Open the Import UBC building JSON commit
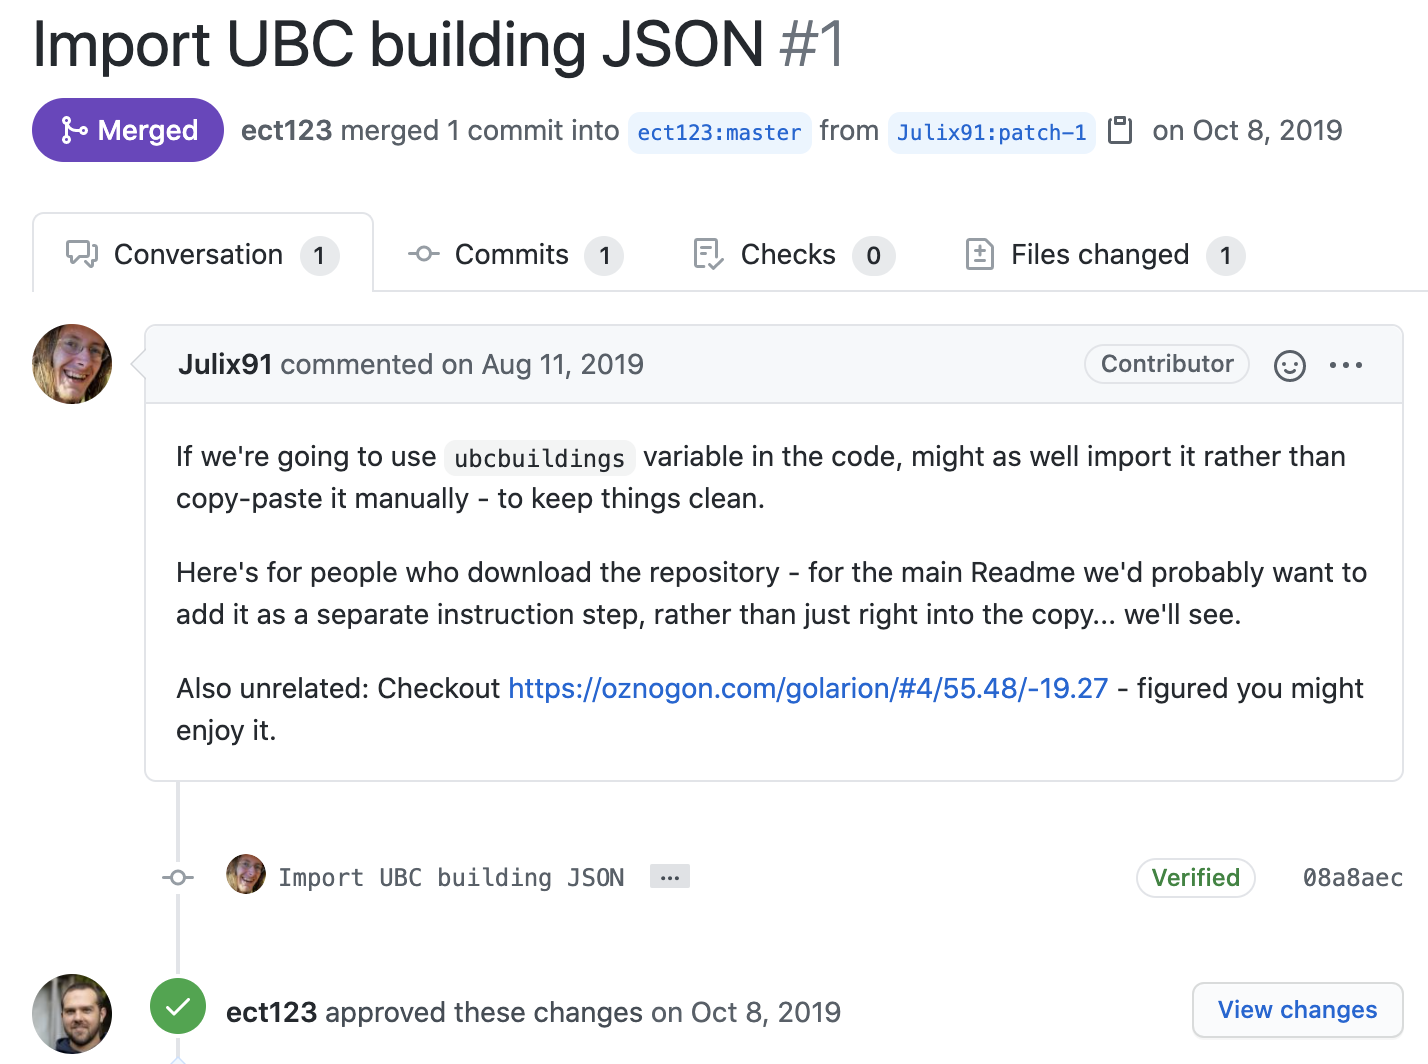The height and width of the screenshot is (1064, 1428). tap(451, 877)
